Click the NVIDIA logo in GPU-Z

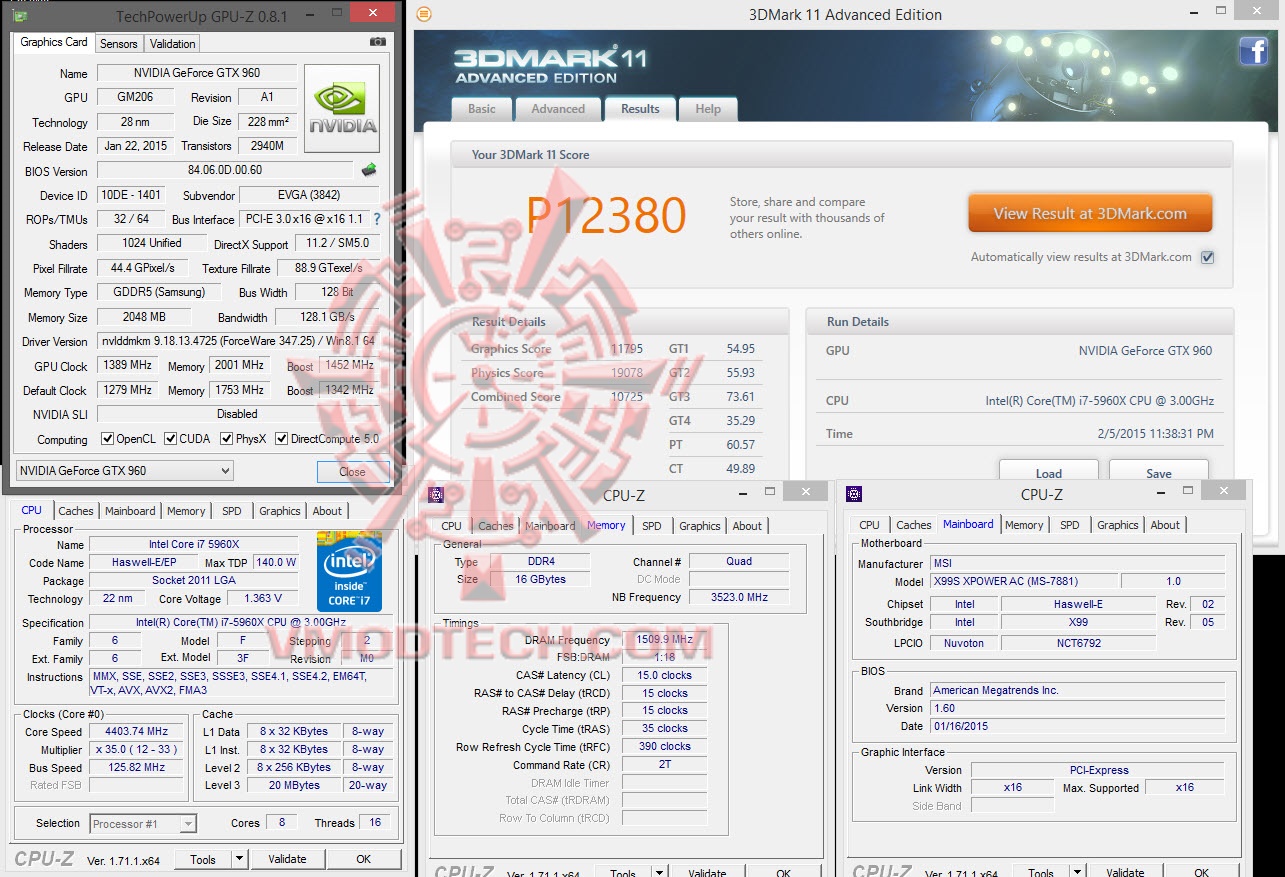pyautogui.click(x=342, y=109)
